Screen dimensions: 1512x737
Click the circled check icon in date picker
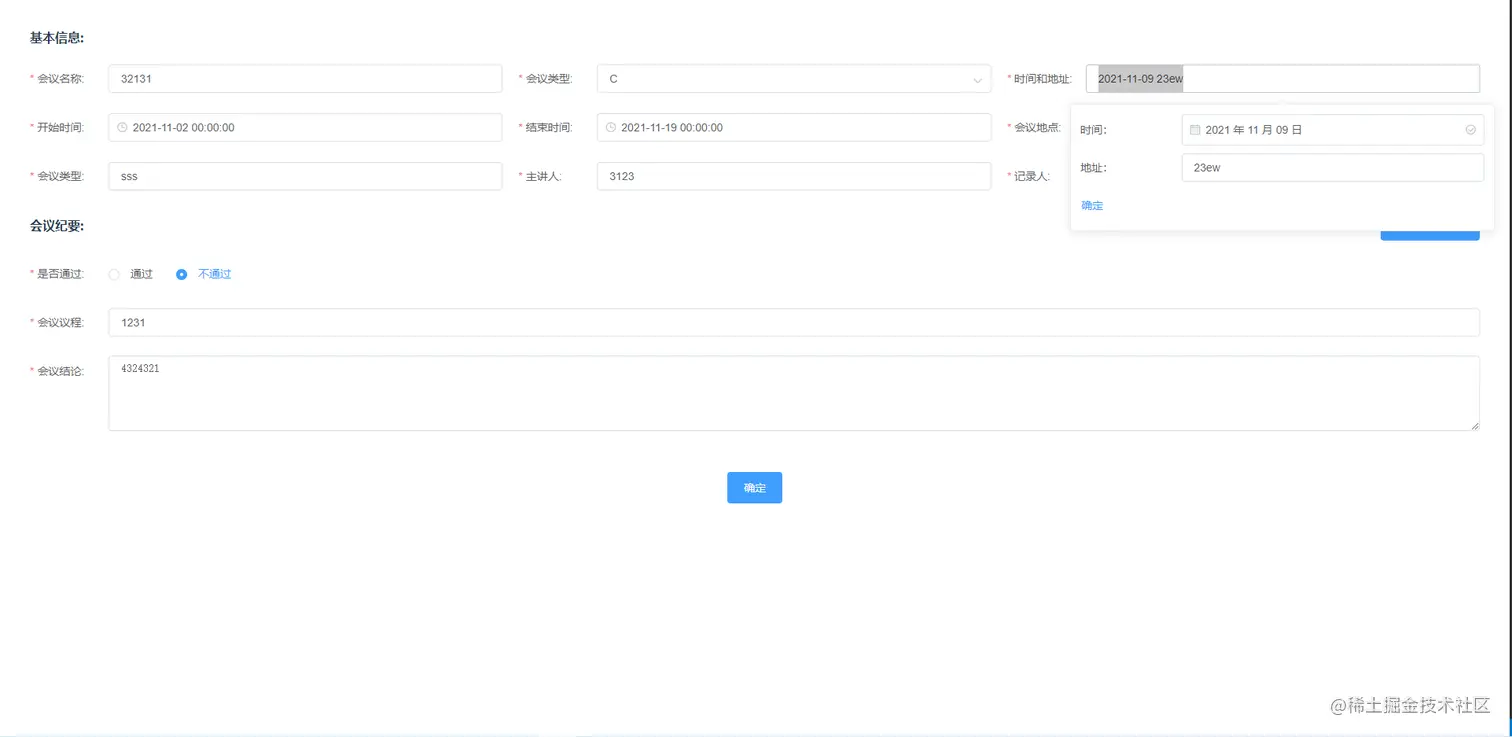(1470, 130)
